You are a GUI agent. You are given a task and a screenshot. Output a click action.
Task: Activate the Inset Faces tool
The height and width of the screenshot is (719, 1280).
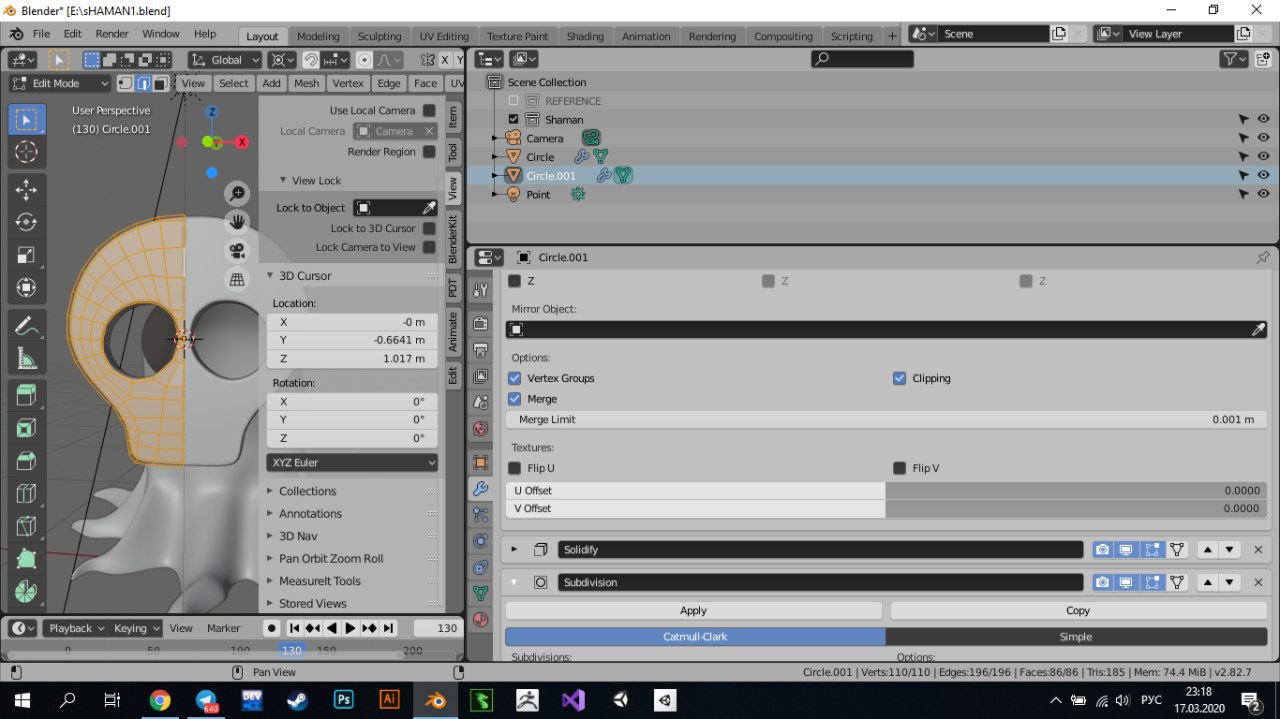pyautogui.click(x=27, y=429)
